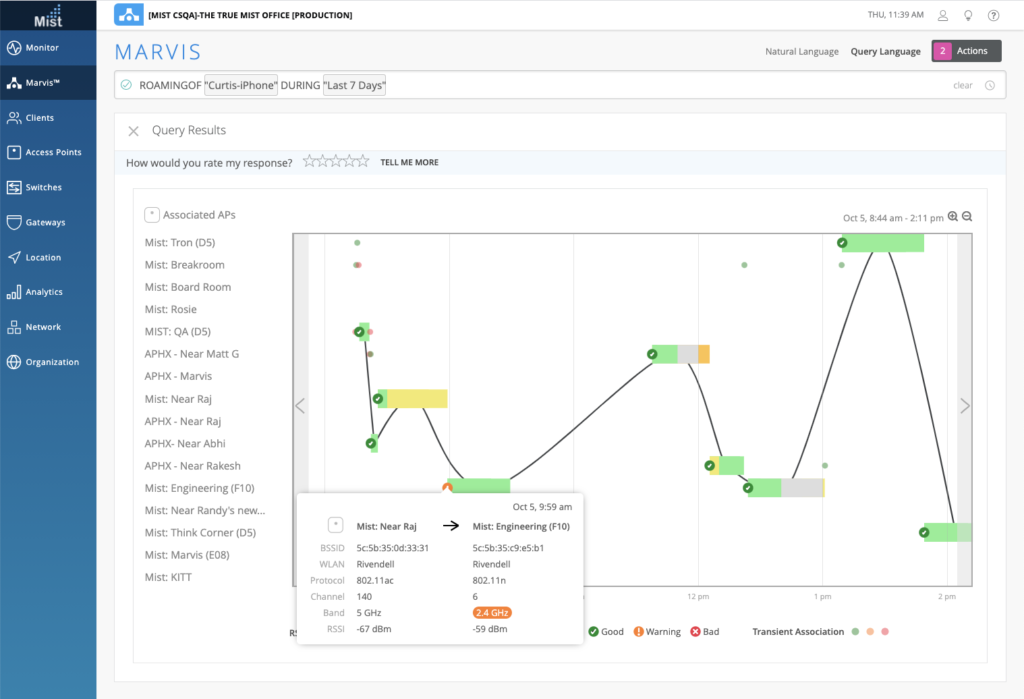This screenshot has width=1024, height=699.
Task: Toggle the Associated APs legend marker
Action: point(152,214)
